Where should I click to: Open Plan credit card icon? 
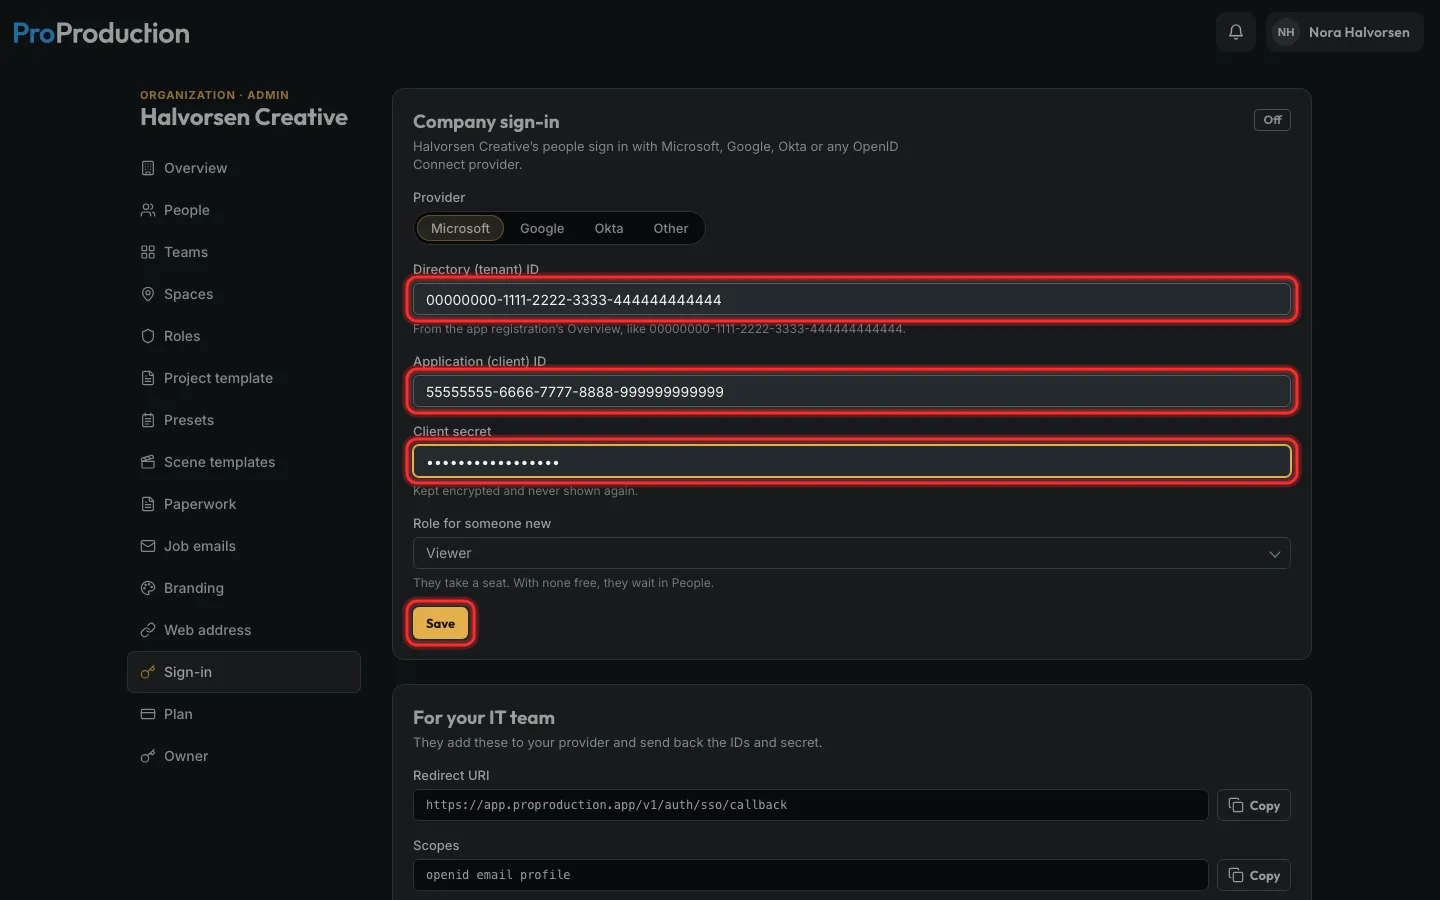coord(148,714)
